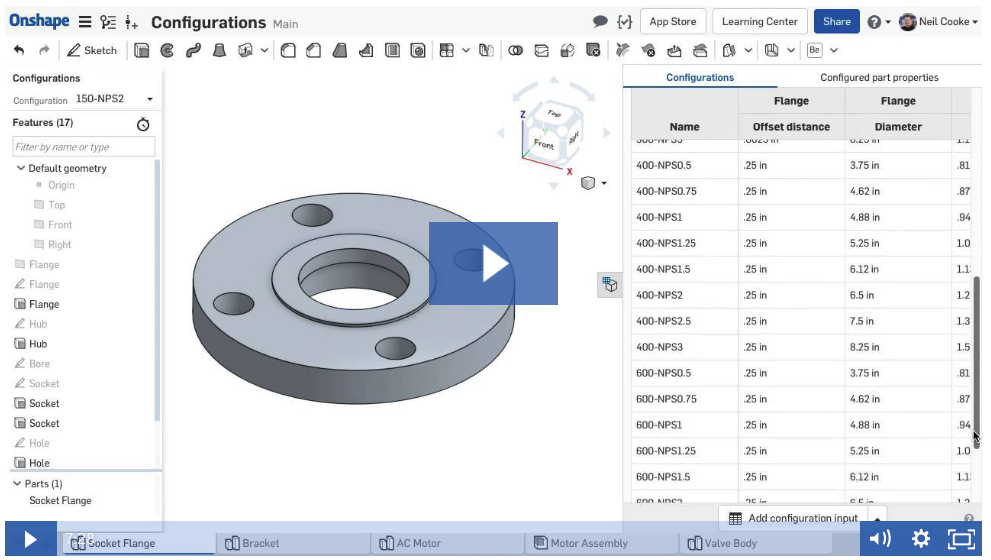Click the Undo arrow
This screenshot has height=560, width=991.
coord(19,50)
